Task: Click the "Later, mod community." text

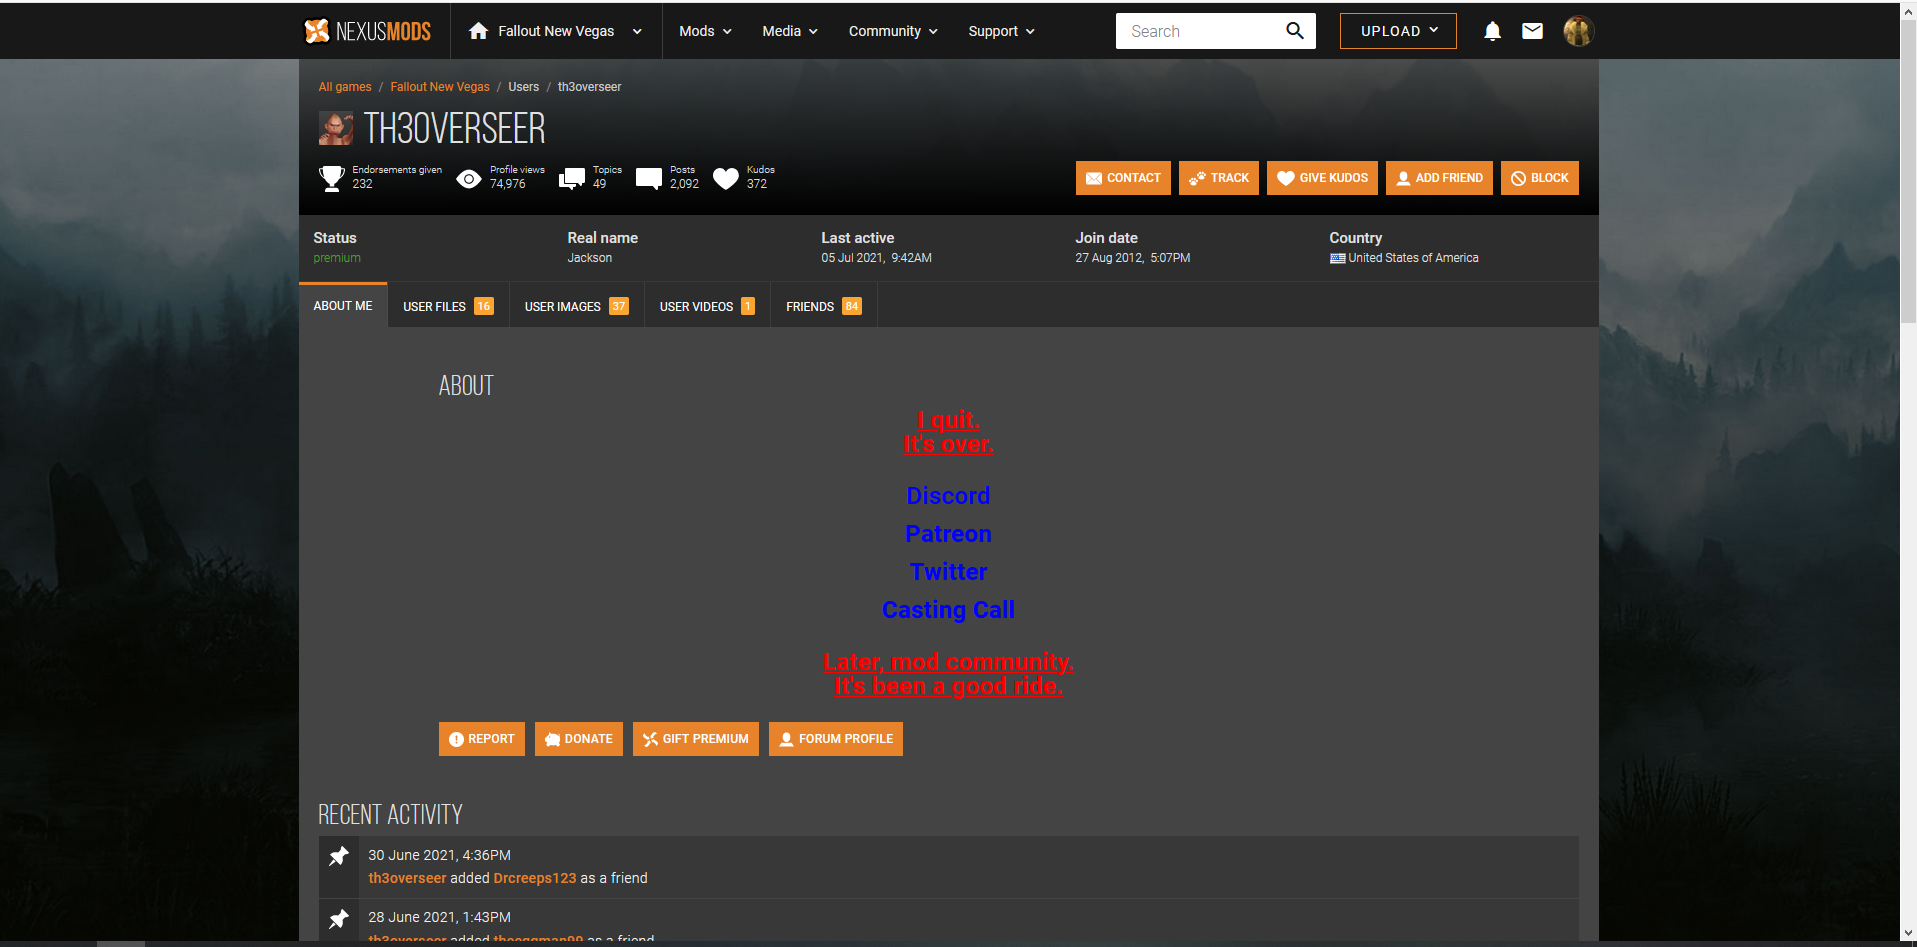Action: coord(948,662)
